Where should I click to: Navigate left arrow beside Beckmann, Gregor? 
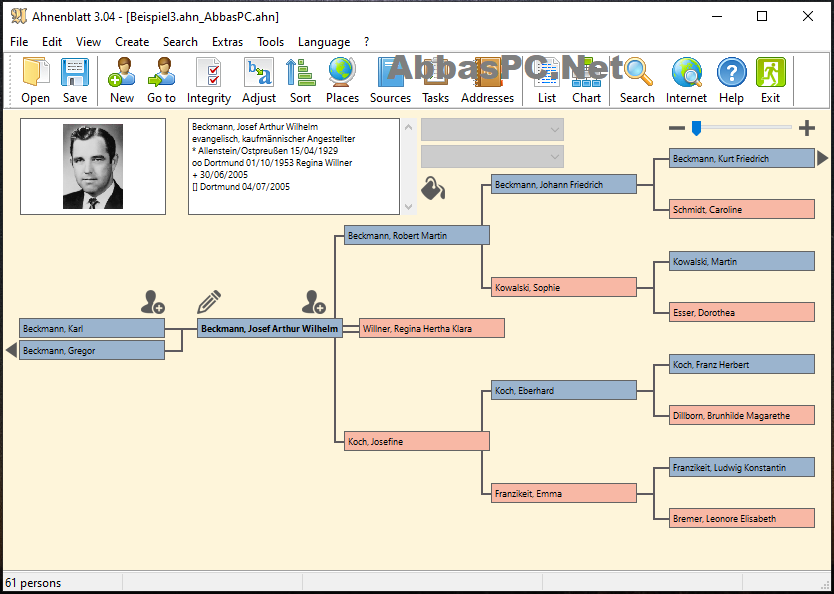pos(11,350)
